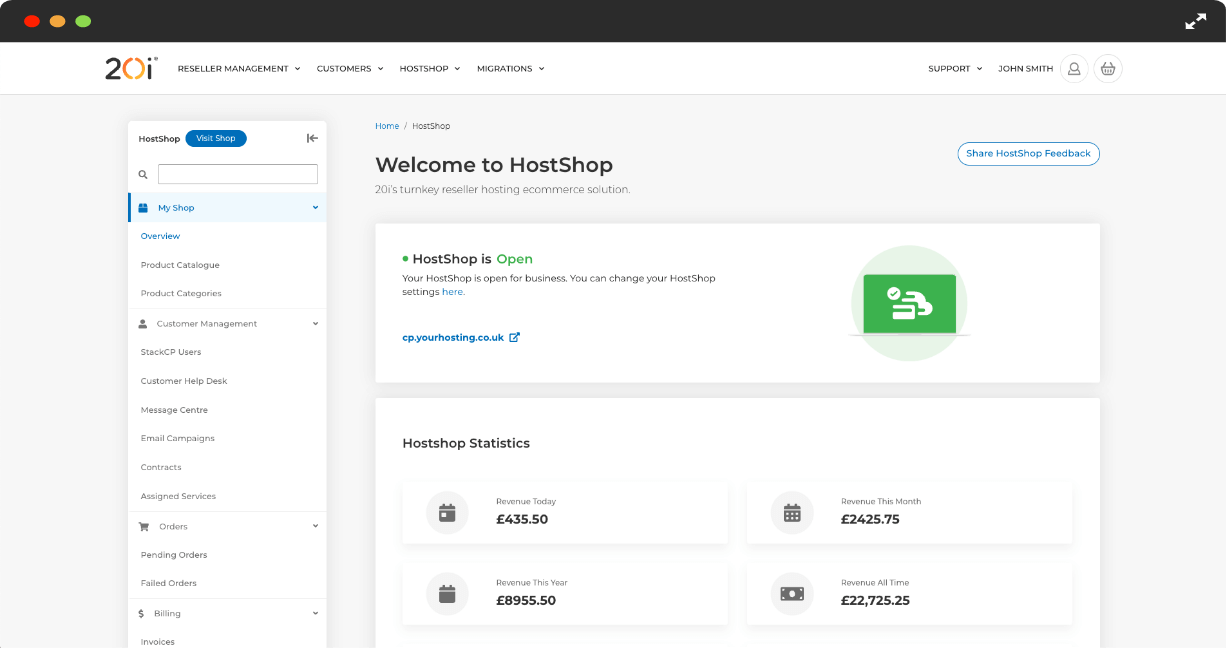
Task: Go to Home via breadcrumb
Action: pyautogui.click(x=387, y=126)
